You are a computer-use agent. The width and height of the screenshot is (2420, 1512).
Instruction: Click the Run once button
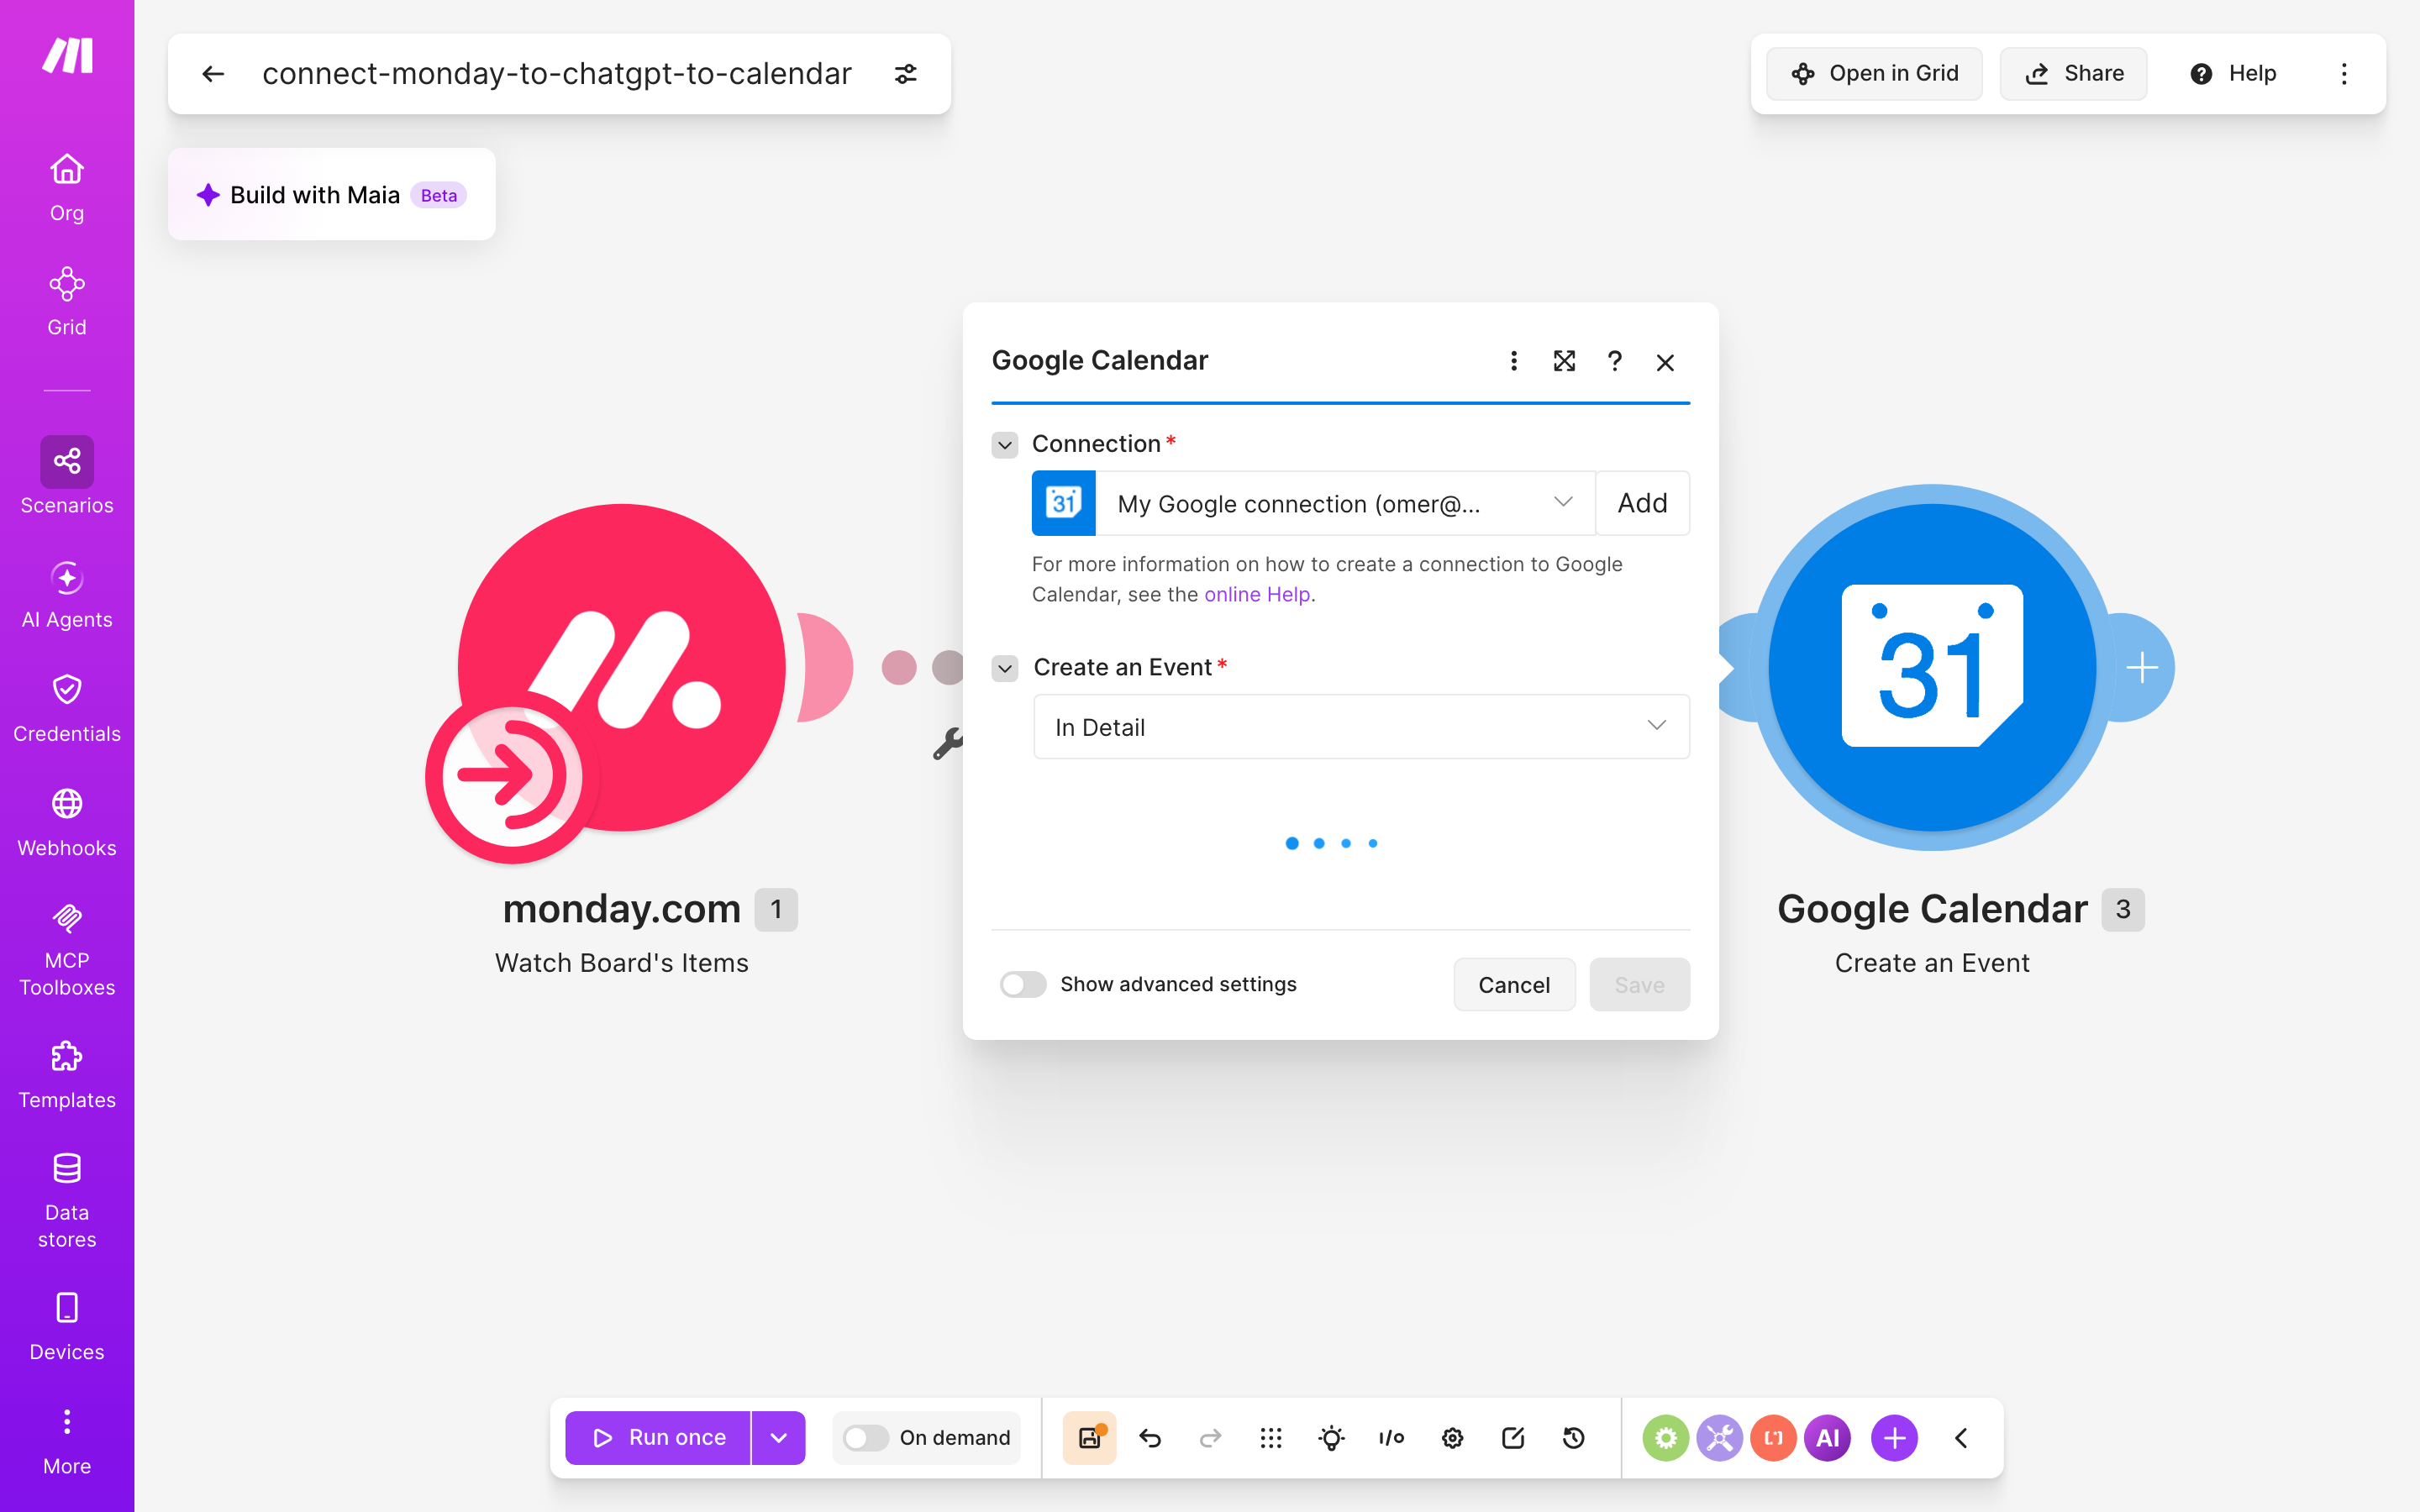[x=658, y=1438]
